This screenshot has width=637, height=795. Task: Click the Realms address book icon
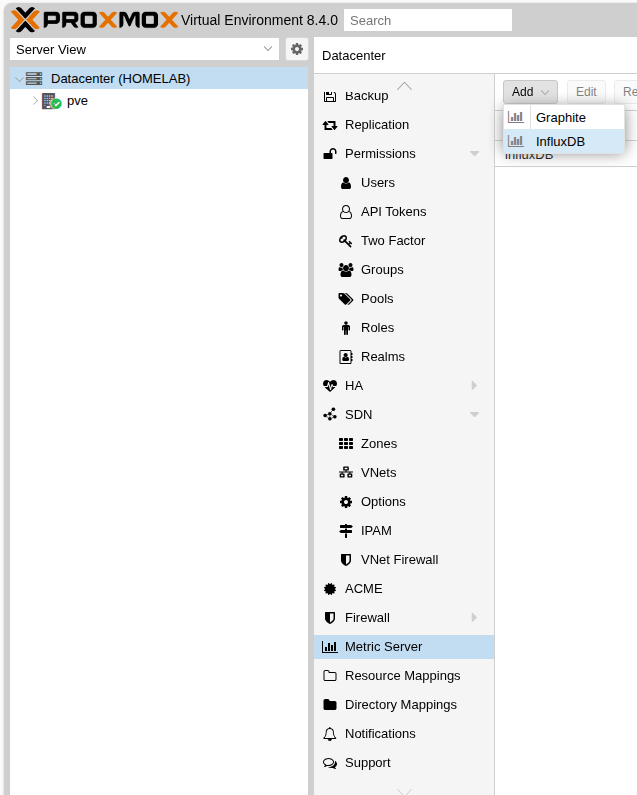(346, 357)
